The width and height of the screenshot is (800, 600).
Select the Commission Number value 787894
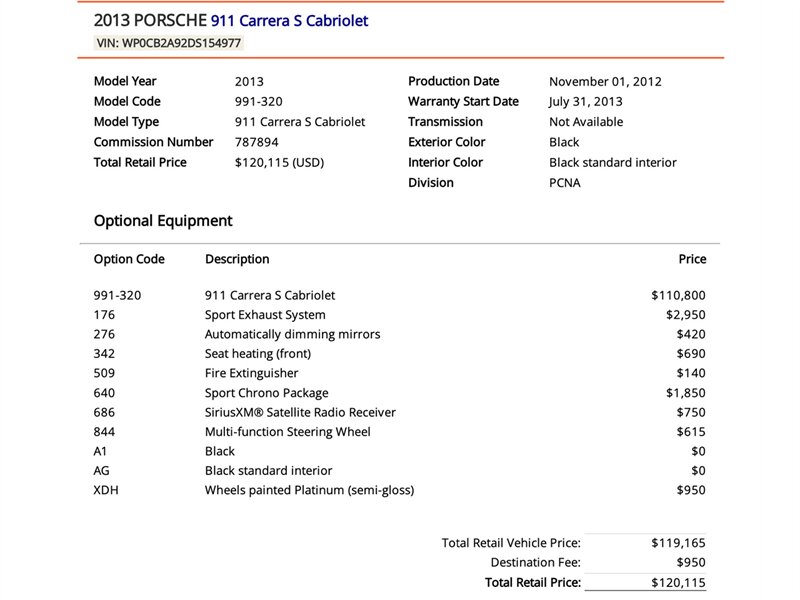[x=257, y=142]
